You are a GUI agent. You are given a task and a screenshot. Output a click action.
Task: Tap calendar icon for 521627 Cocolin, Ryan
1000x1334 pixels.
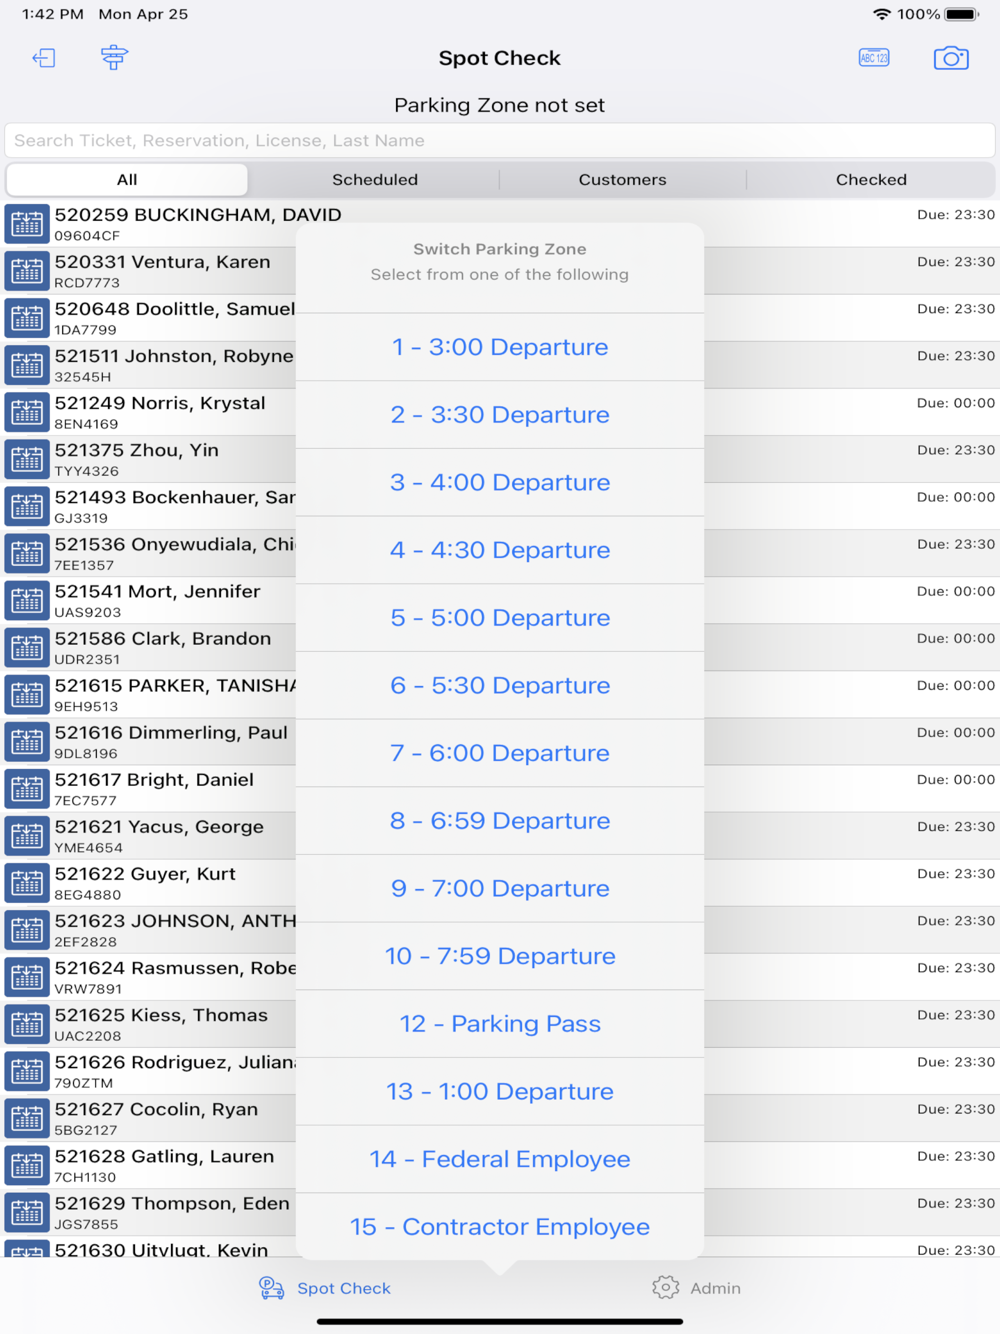[x=27, y=1117]
